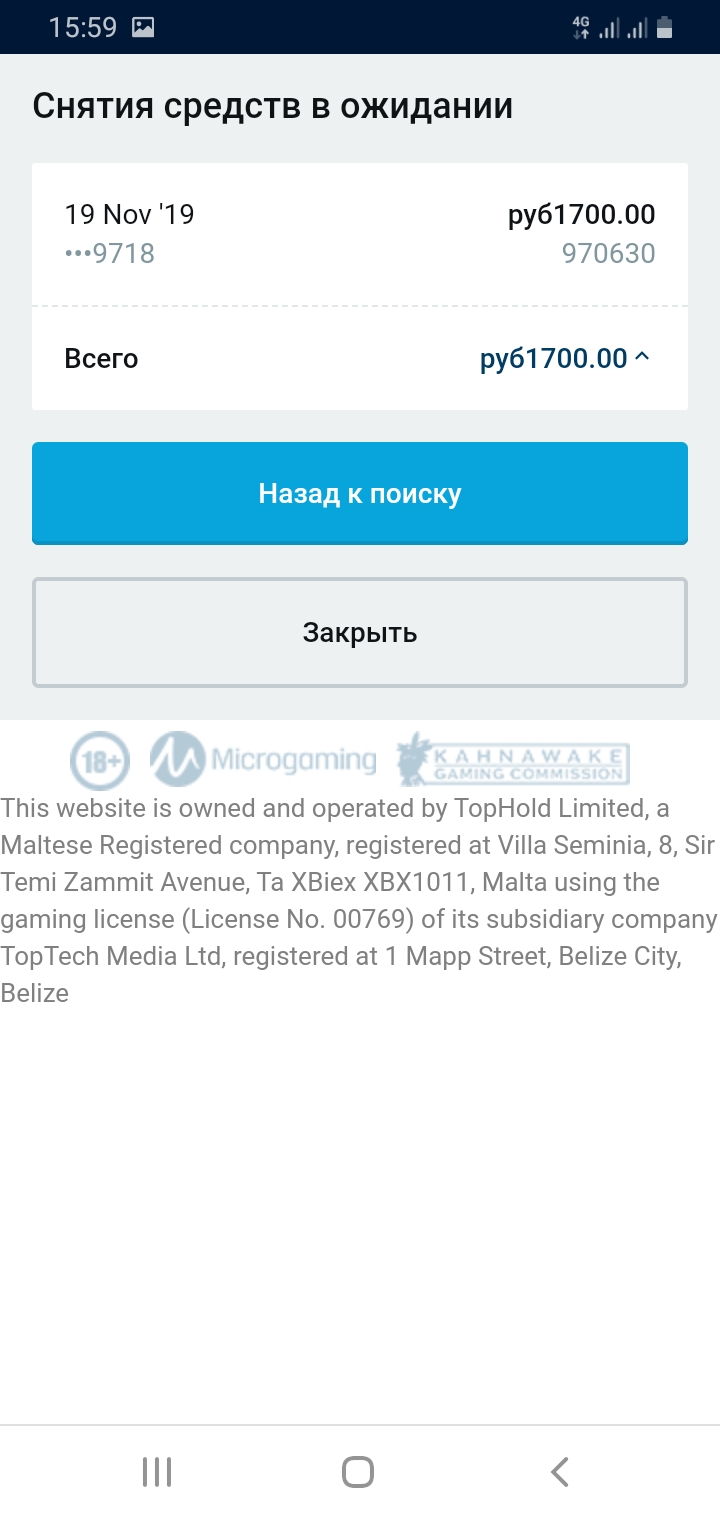Select the 19 Nov '19 withdrawal entry
The width and height of the screenshot is (720, 1520).
pos(360,234)
